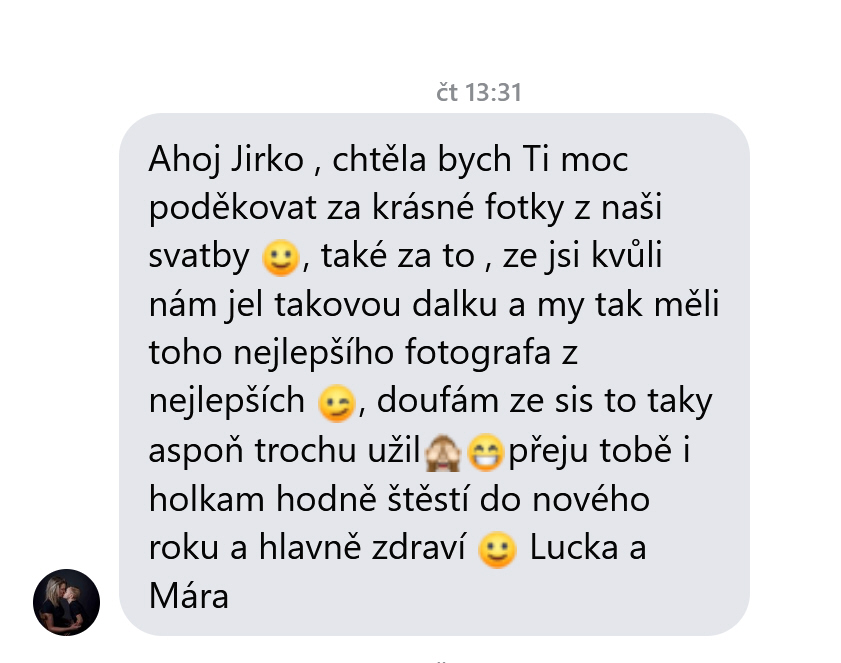Click the see-no-evil monkey emoji

click(442, 452)
